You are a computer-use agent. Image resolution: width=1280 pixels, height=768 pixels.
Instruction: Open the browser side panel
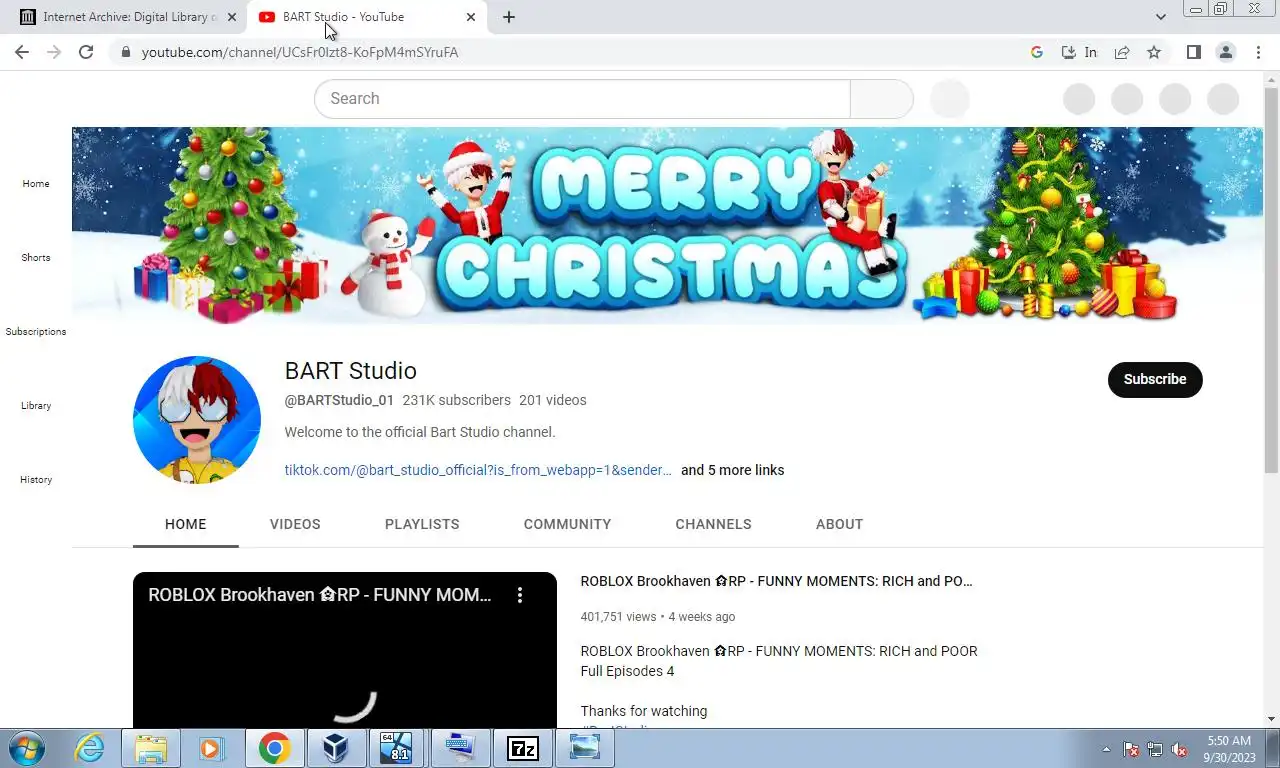click(1193, 52)
